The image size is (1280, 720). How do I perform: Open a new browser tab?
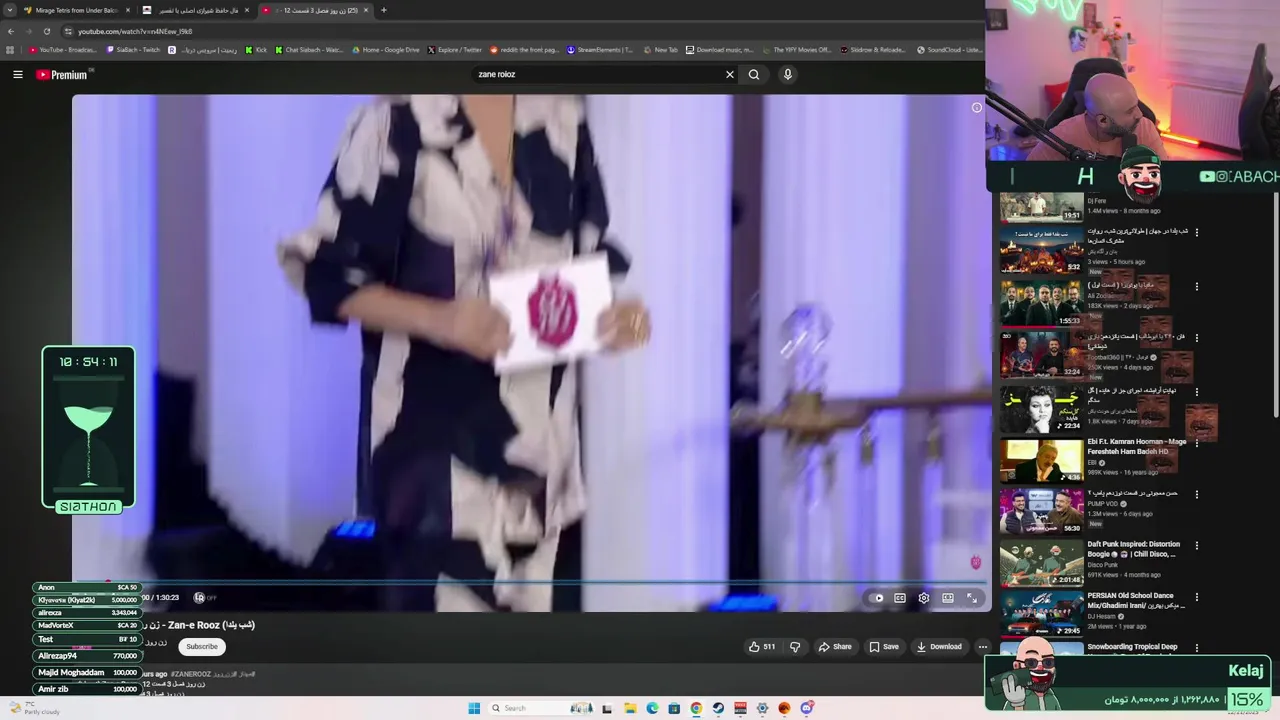[384, 10]
